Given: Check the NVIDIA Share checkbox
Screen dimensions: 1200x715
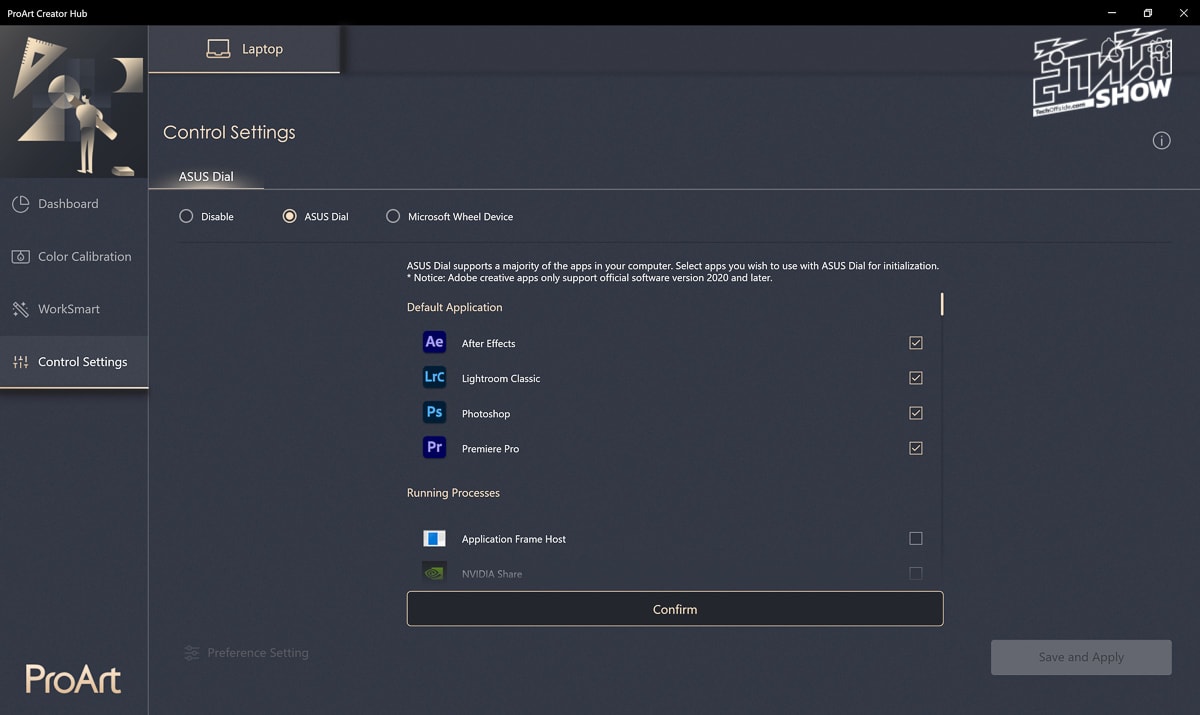Looking at the screenshot, I should click(916, 573).
